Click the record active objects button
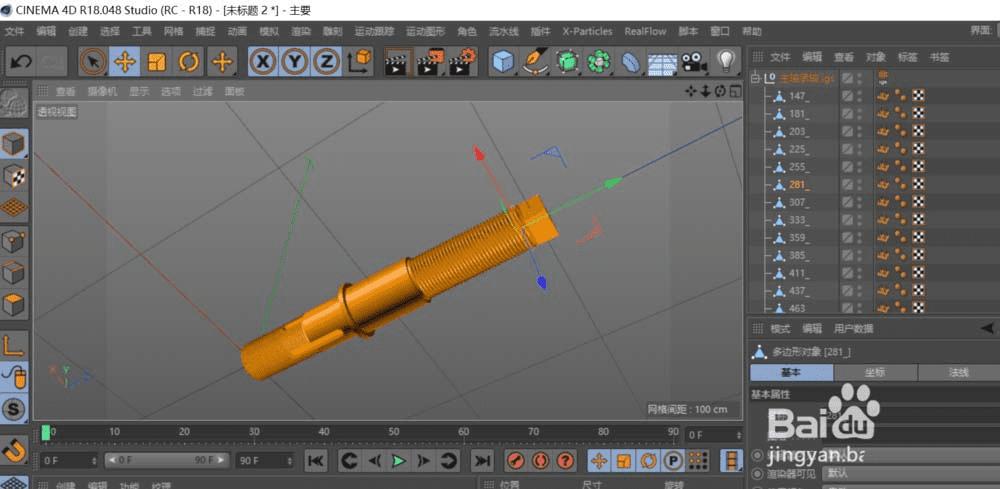This screenshot has height=489, width=1000. (x=515, y=460)
